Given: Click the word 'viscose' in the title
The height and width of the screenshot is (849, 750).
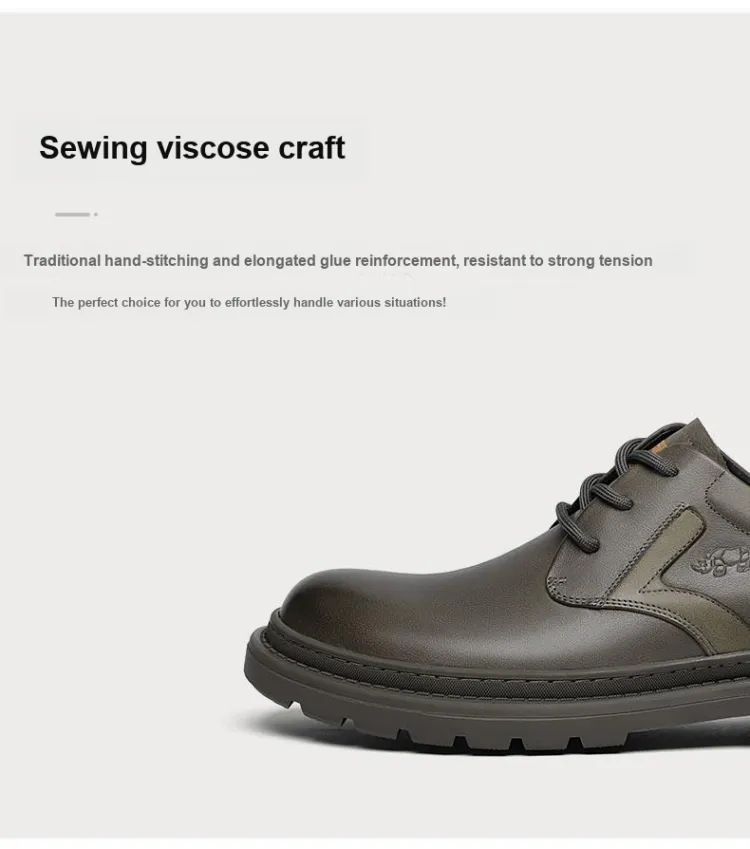Looking at the screenshot, I should tap(213, 149).
